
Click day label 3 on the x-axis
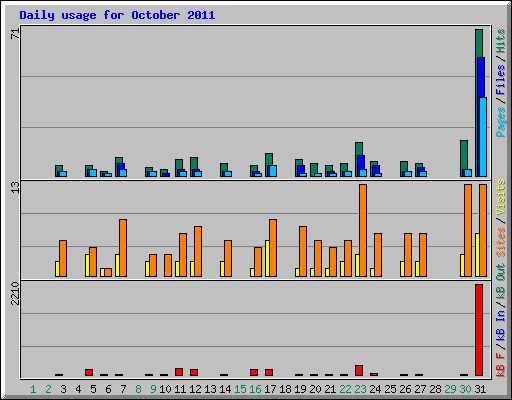[x=63, y=389]
